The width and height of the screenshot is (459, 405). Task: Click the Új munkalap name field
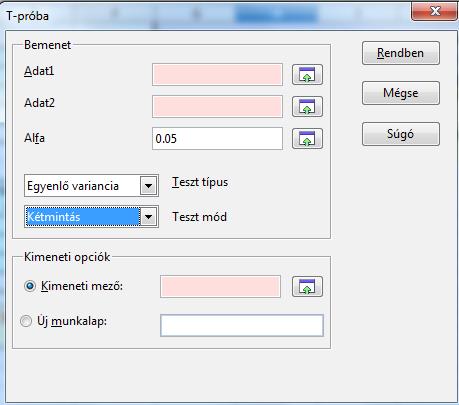(x=242, y=325)
